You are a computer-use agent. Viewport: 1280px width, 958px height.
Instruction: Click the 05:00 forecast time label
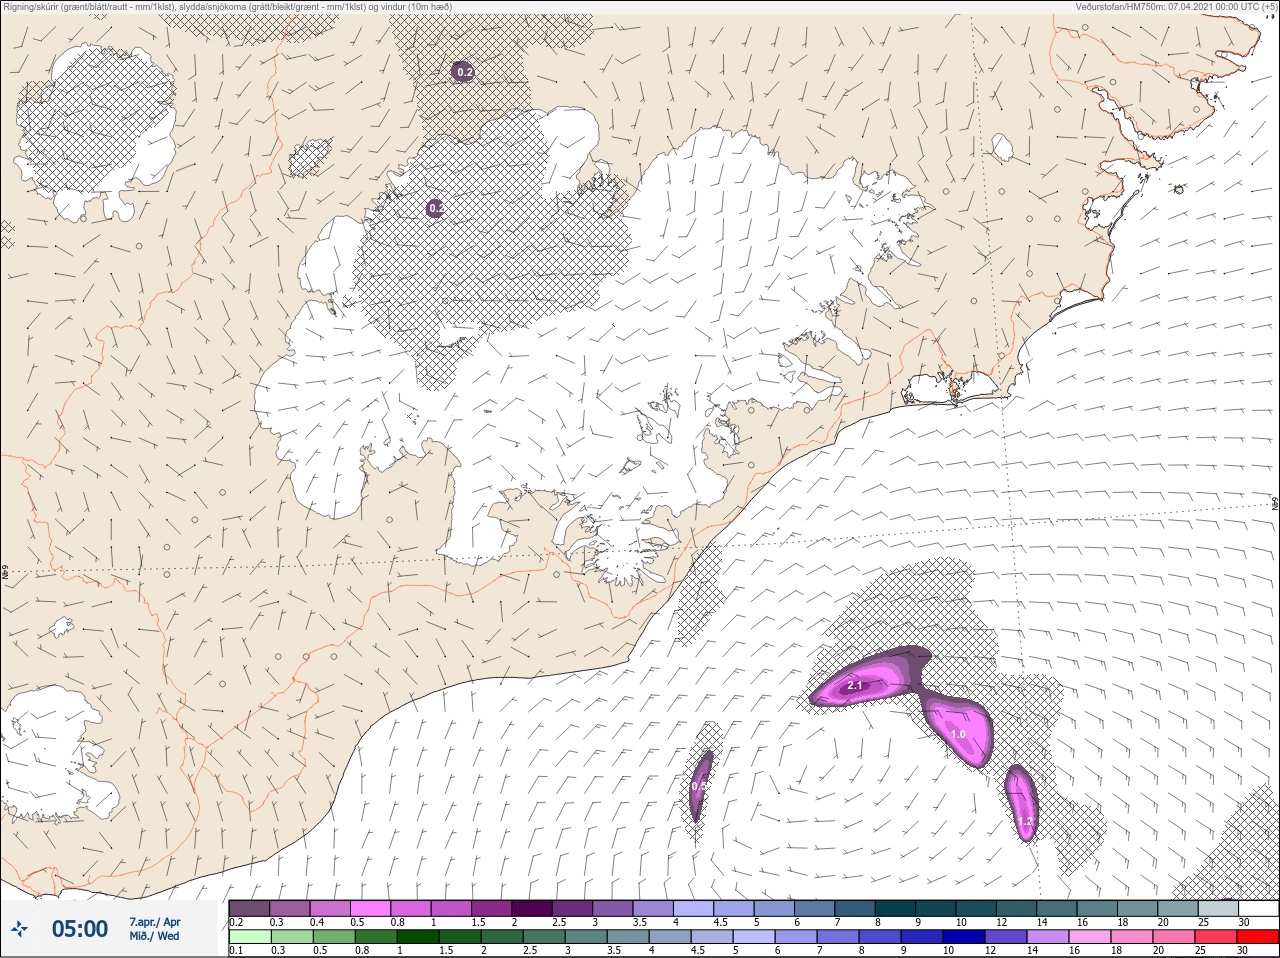(80, 929)
